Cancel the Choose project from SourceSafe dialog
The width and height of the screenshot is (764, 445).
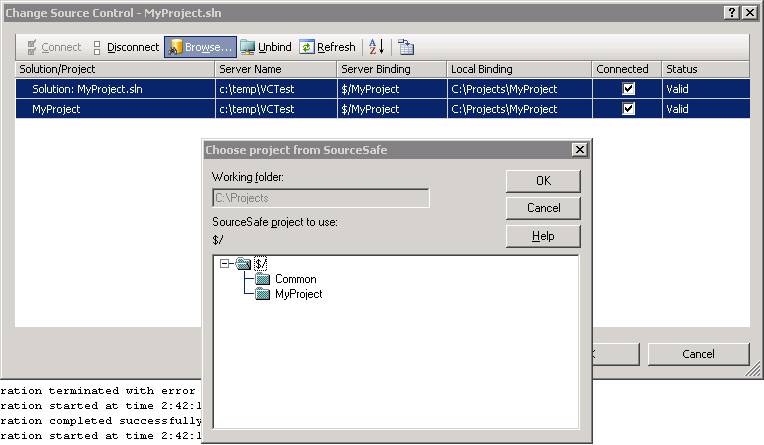[x=543, y=208]
